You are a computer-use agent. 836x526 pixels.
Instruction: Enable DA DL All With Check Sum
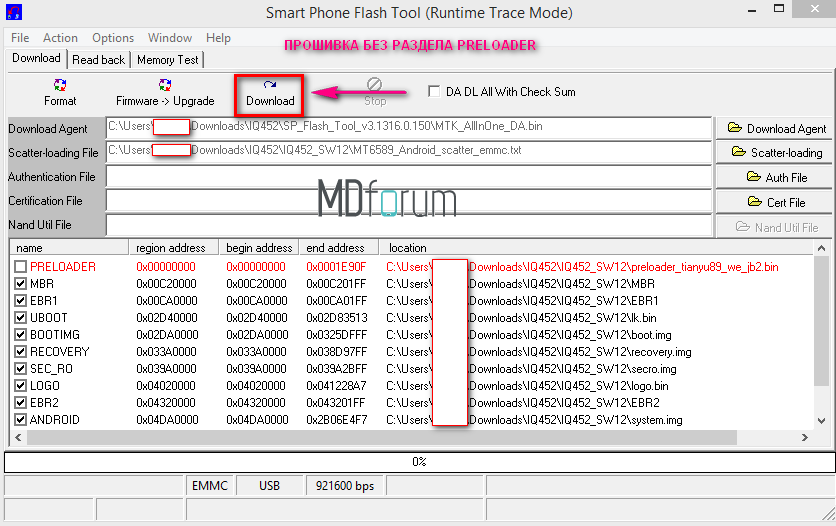434,91
